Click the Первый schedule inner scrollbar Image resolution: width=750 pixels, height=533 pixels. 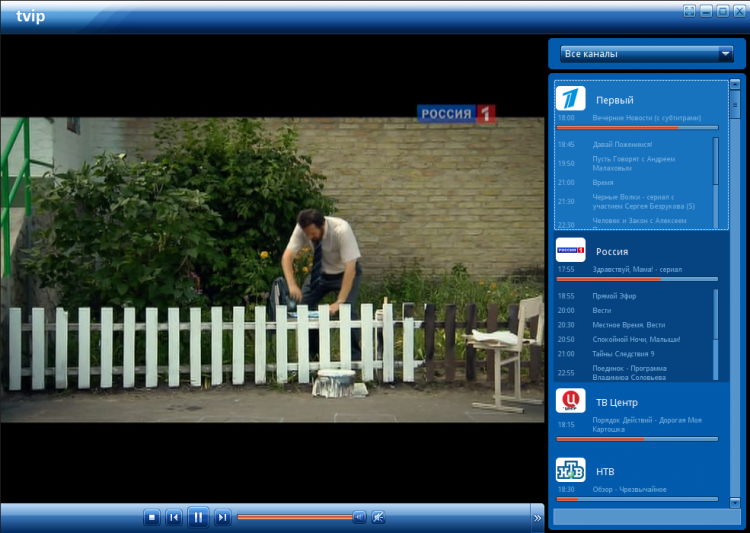click(x=716, y=161)
